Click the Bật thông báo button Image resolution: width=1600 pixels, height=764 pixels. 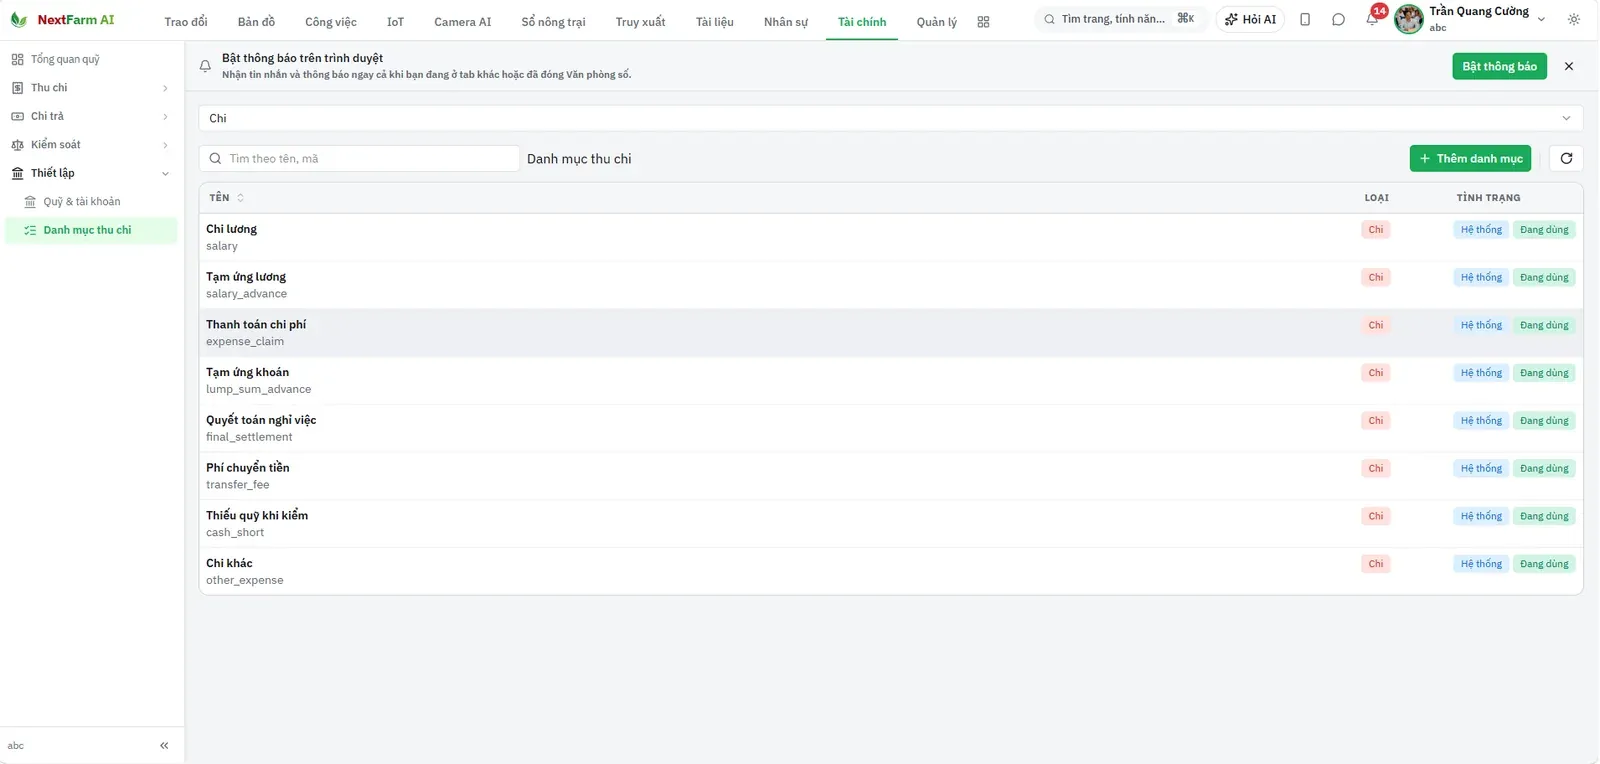pos(1499,66)
